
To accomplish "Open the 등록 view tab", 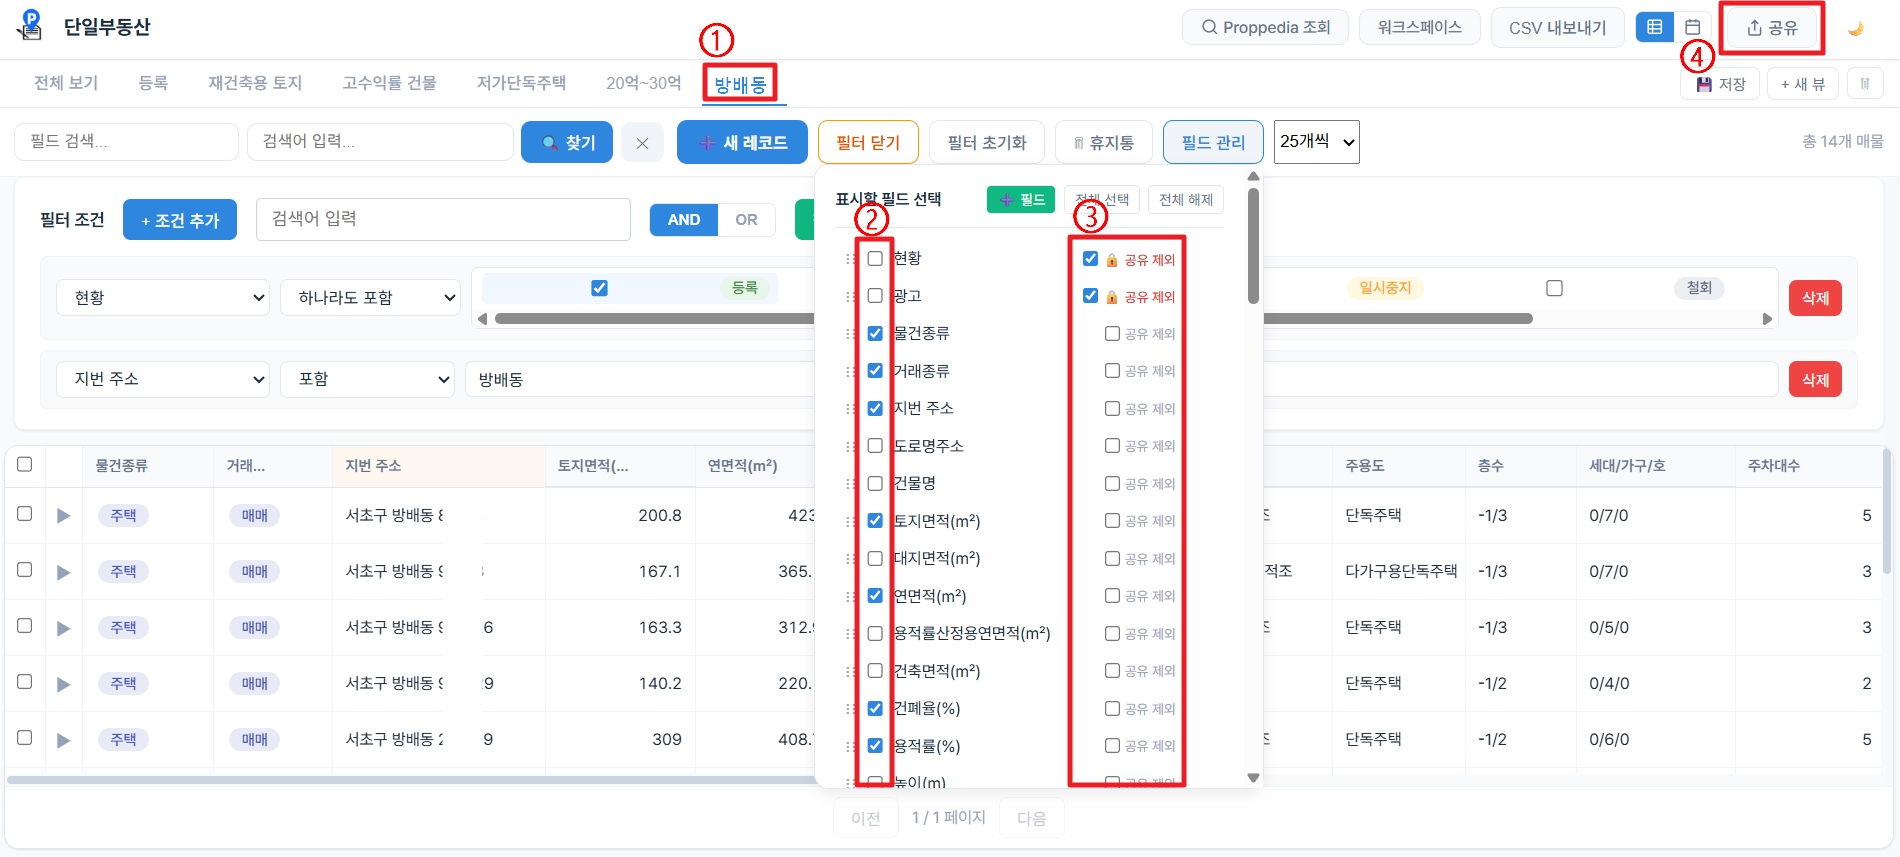I will [x=153, y=83].
